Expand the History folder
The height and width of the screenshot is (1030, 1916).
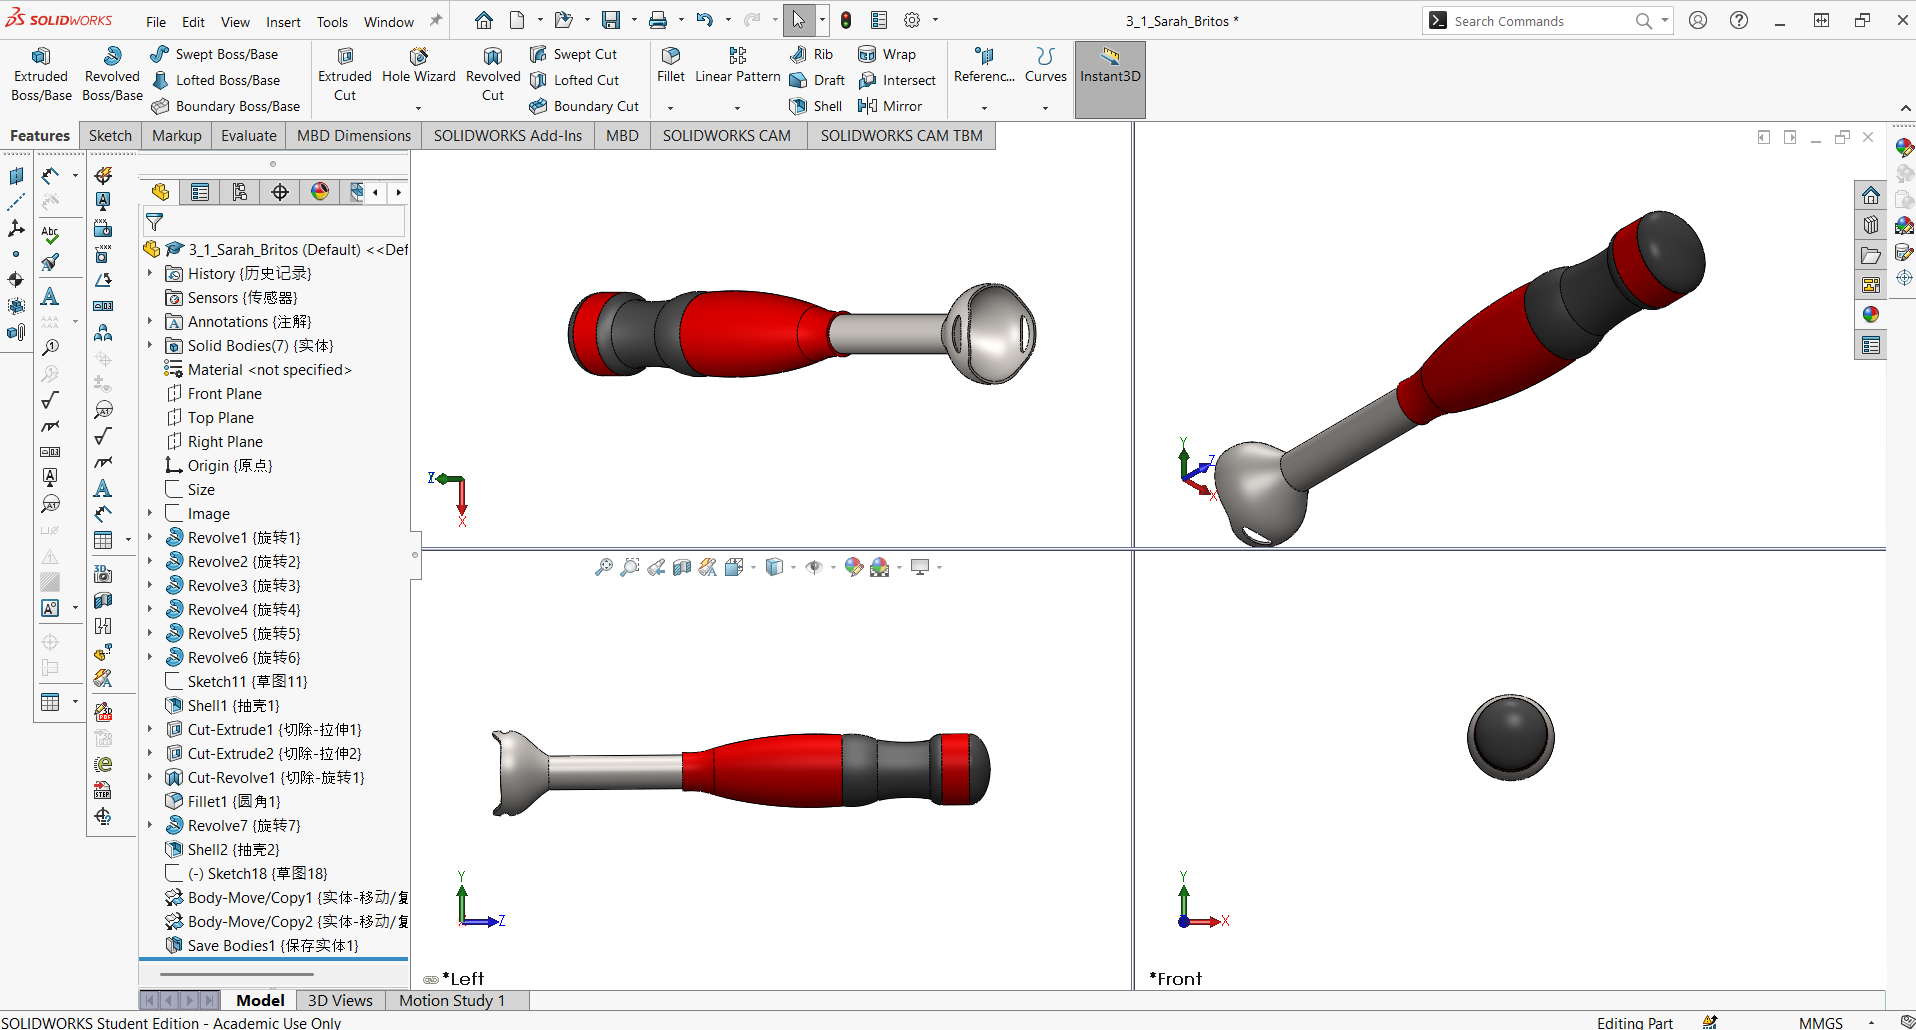click(x=150, y=273)
